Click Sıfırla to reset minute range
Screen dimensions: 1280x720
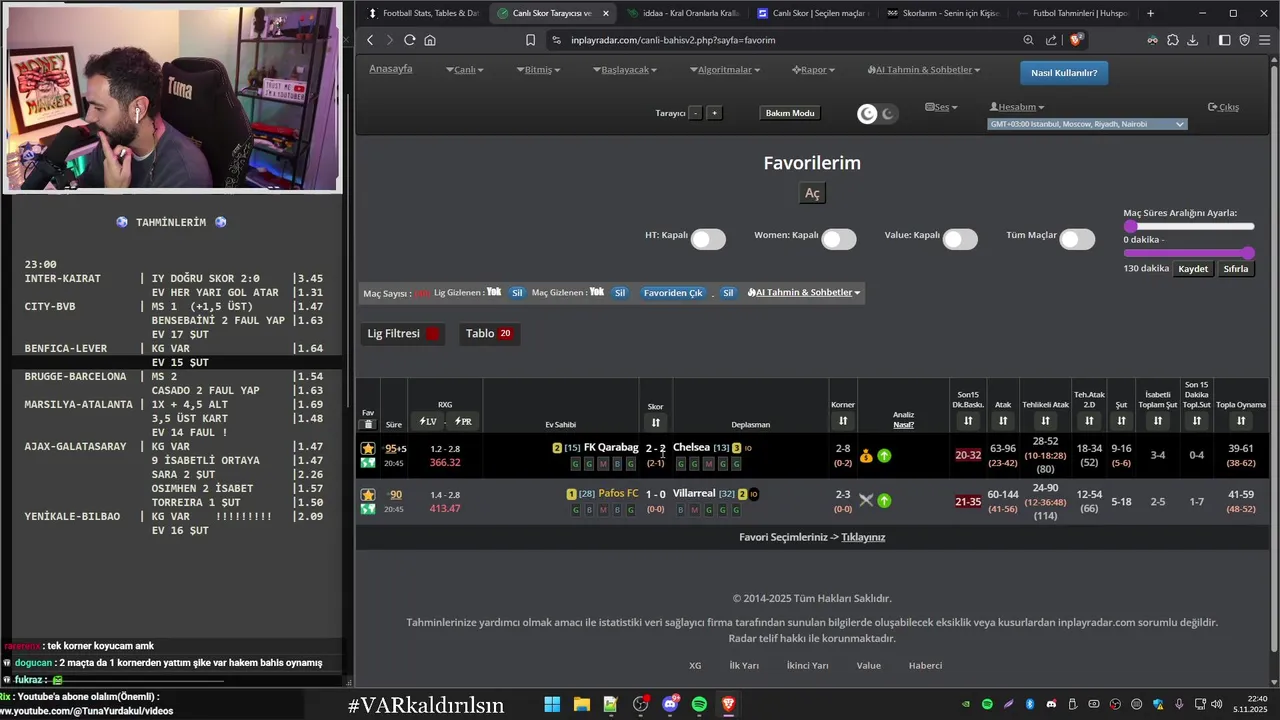(x=1236, y=269)
